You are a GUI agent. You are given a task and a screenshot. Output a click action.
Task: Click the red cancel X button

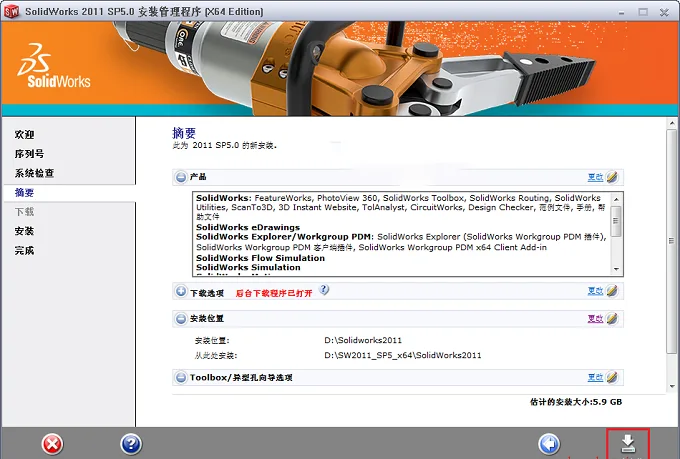tap(52, 444)
